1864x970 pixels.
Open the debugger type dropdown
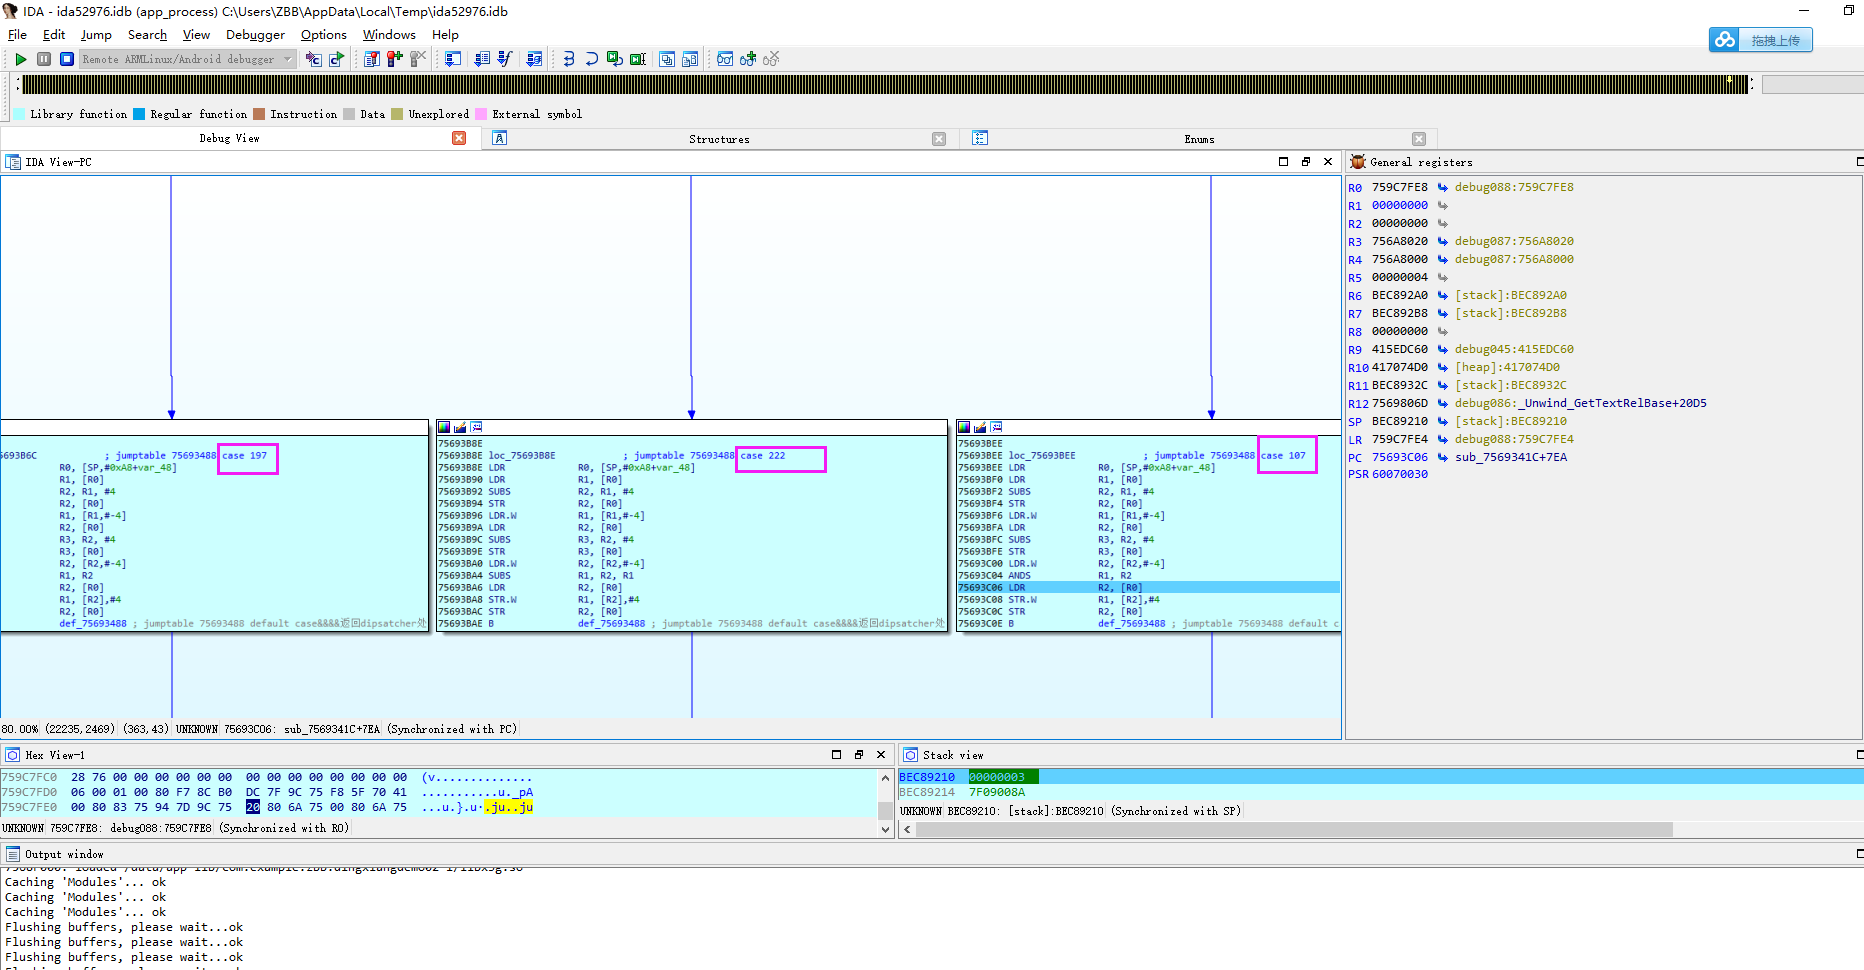point(288,59)
